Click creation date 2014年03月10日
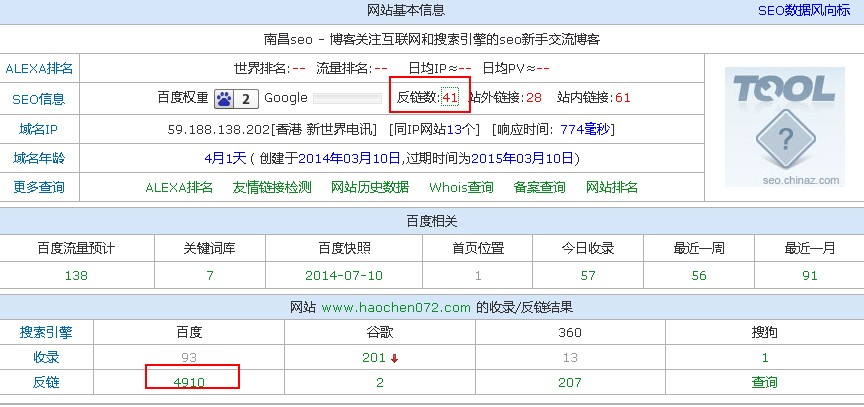Screen dimensions: 864x407 [349, 159]
